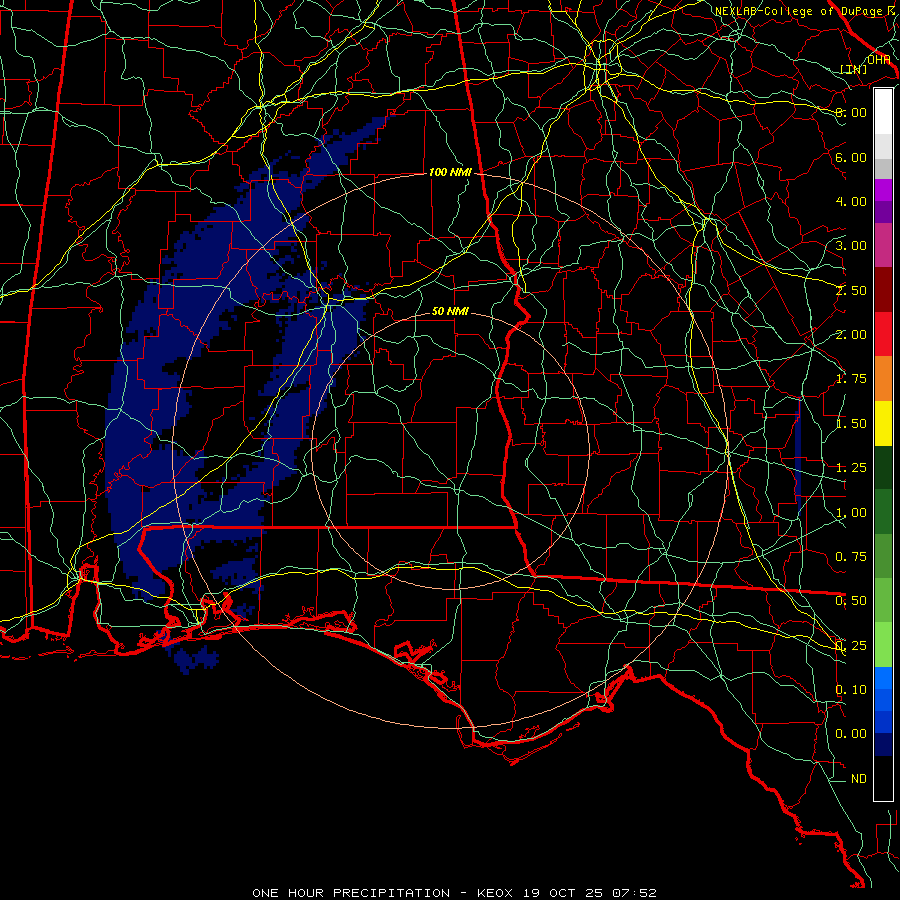Click the 1.75 legend value
Image resolution: width=900 pixels, height=900 pixels.
pos(851,379)
